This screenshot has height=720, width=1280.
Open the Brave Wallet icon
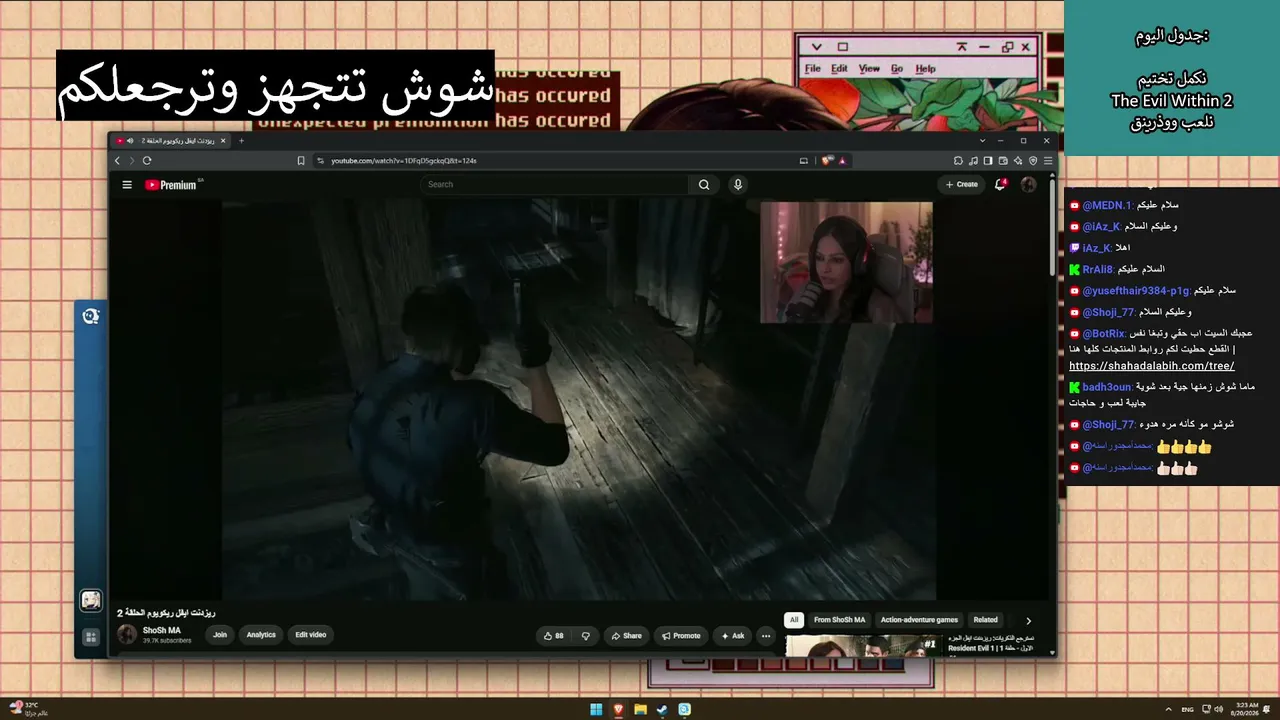(x=1003, y=160)
